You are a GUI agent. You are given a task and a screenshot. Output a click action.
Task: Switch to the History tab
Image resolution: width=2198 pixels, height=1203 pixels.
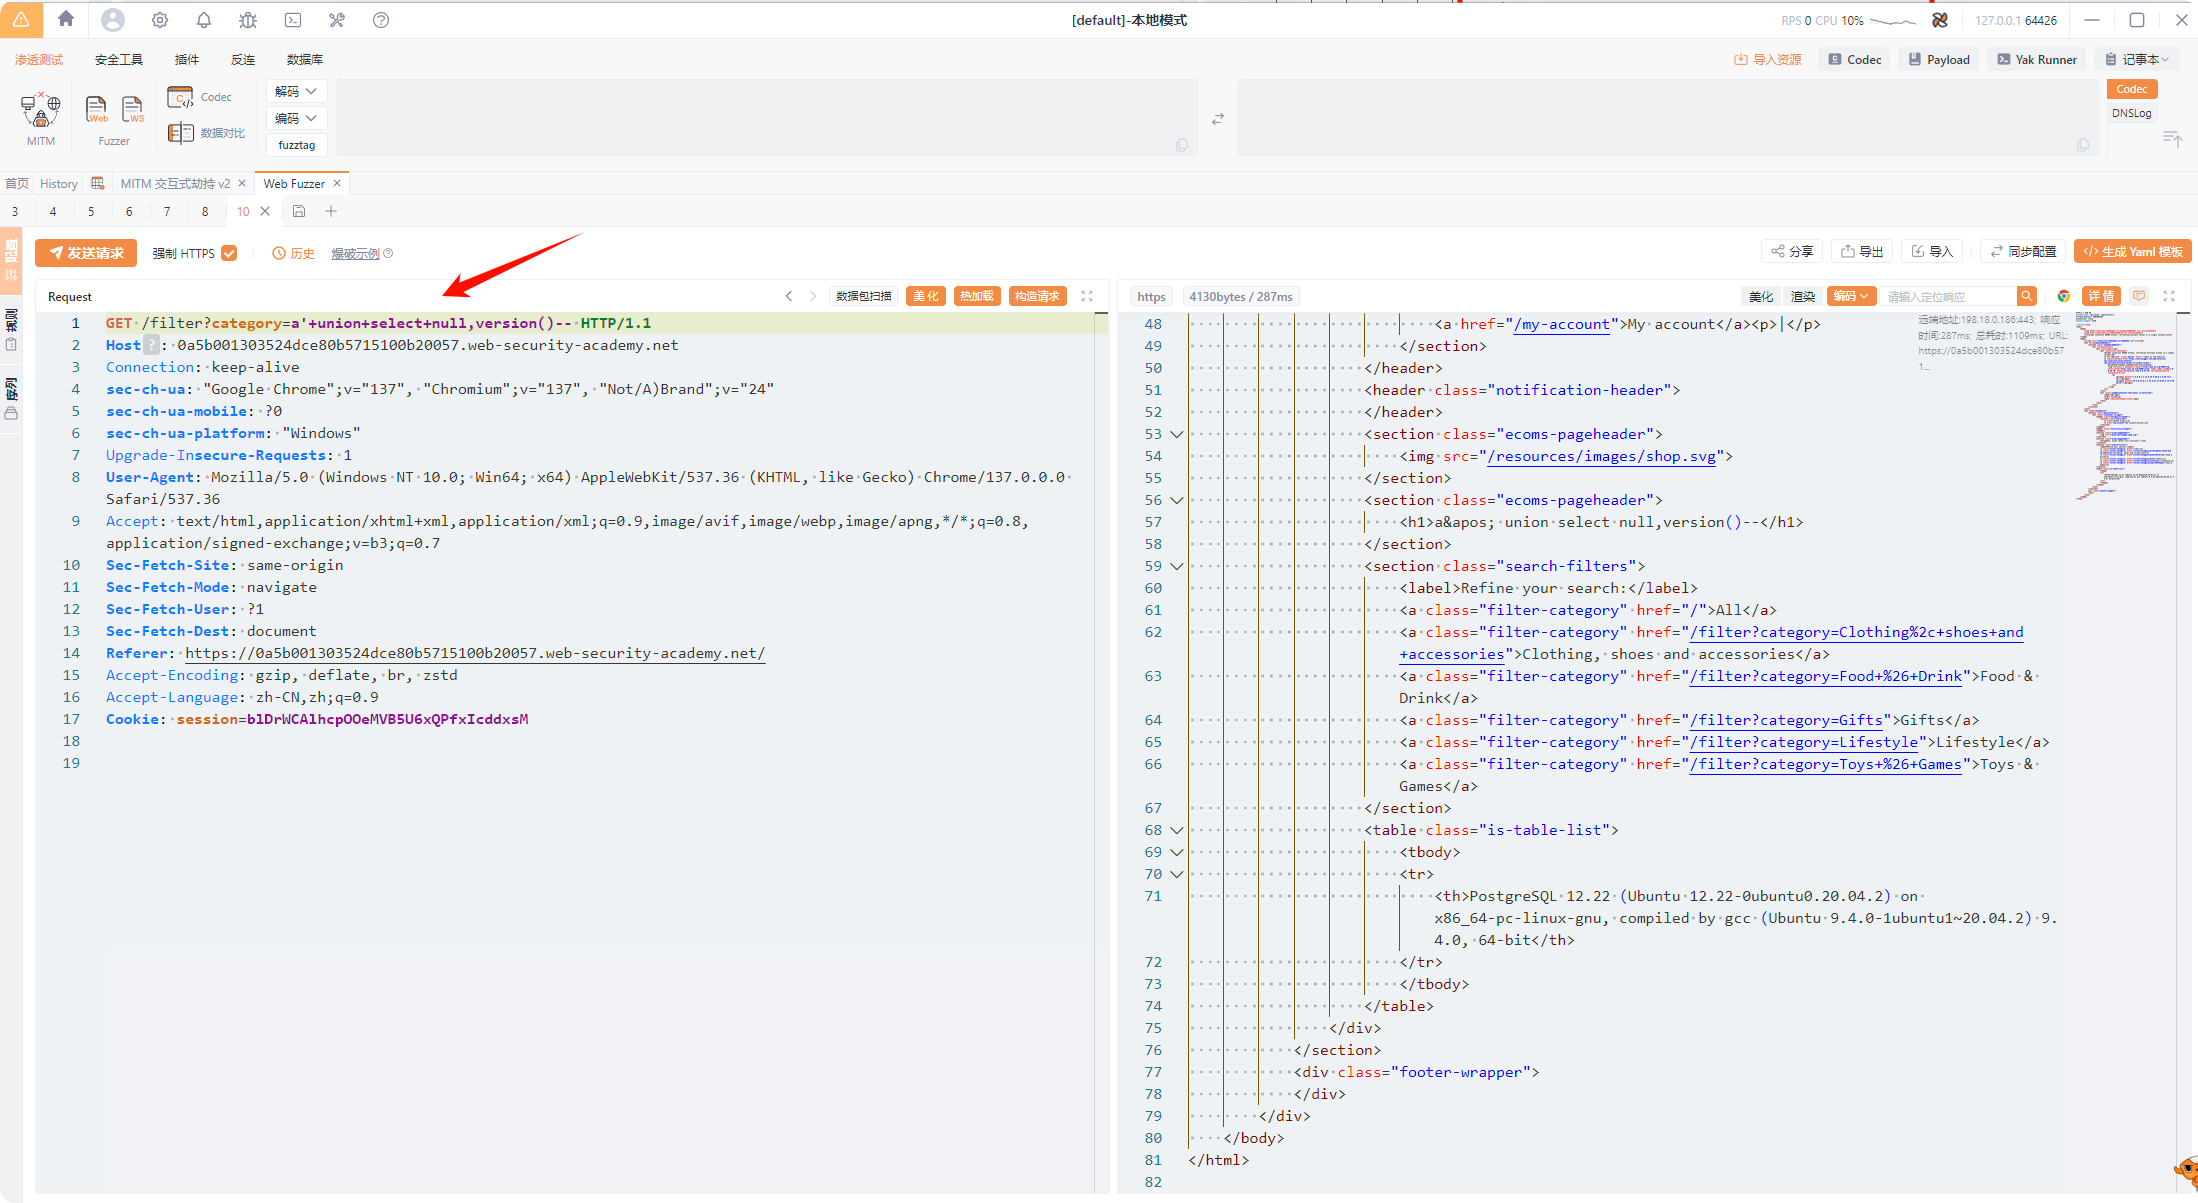(59, 184)
